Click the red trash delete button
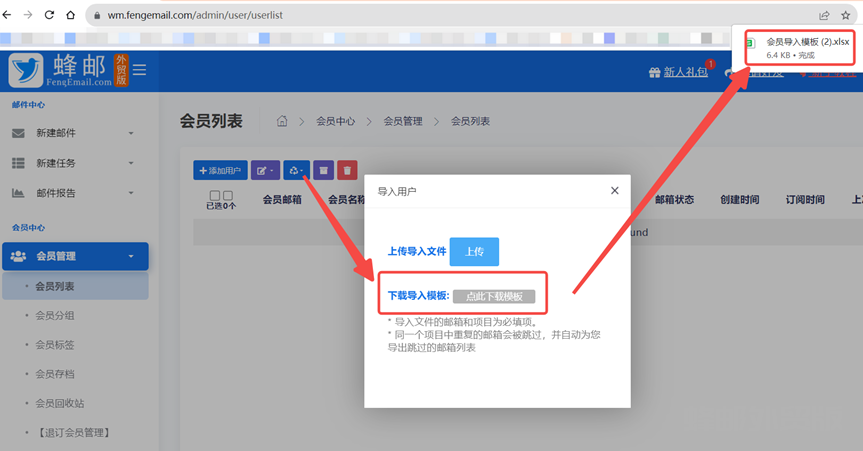 [347, 171]
